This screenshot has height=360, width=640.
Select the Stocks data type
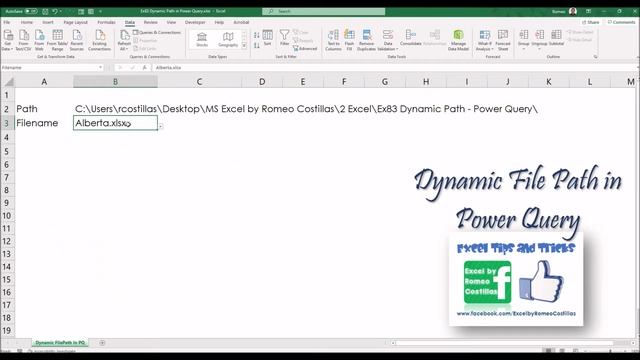tap(202, 40)
